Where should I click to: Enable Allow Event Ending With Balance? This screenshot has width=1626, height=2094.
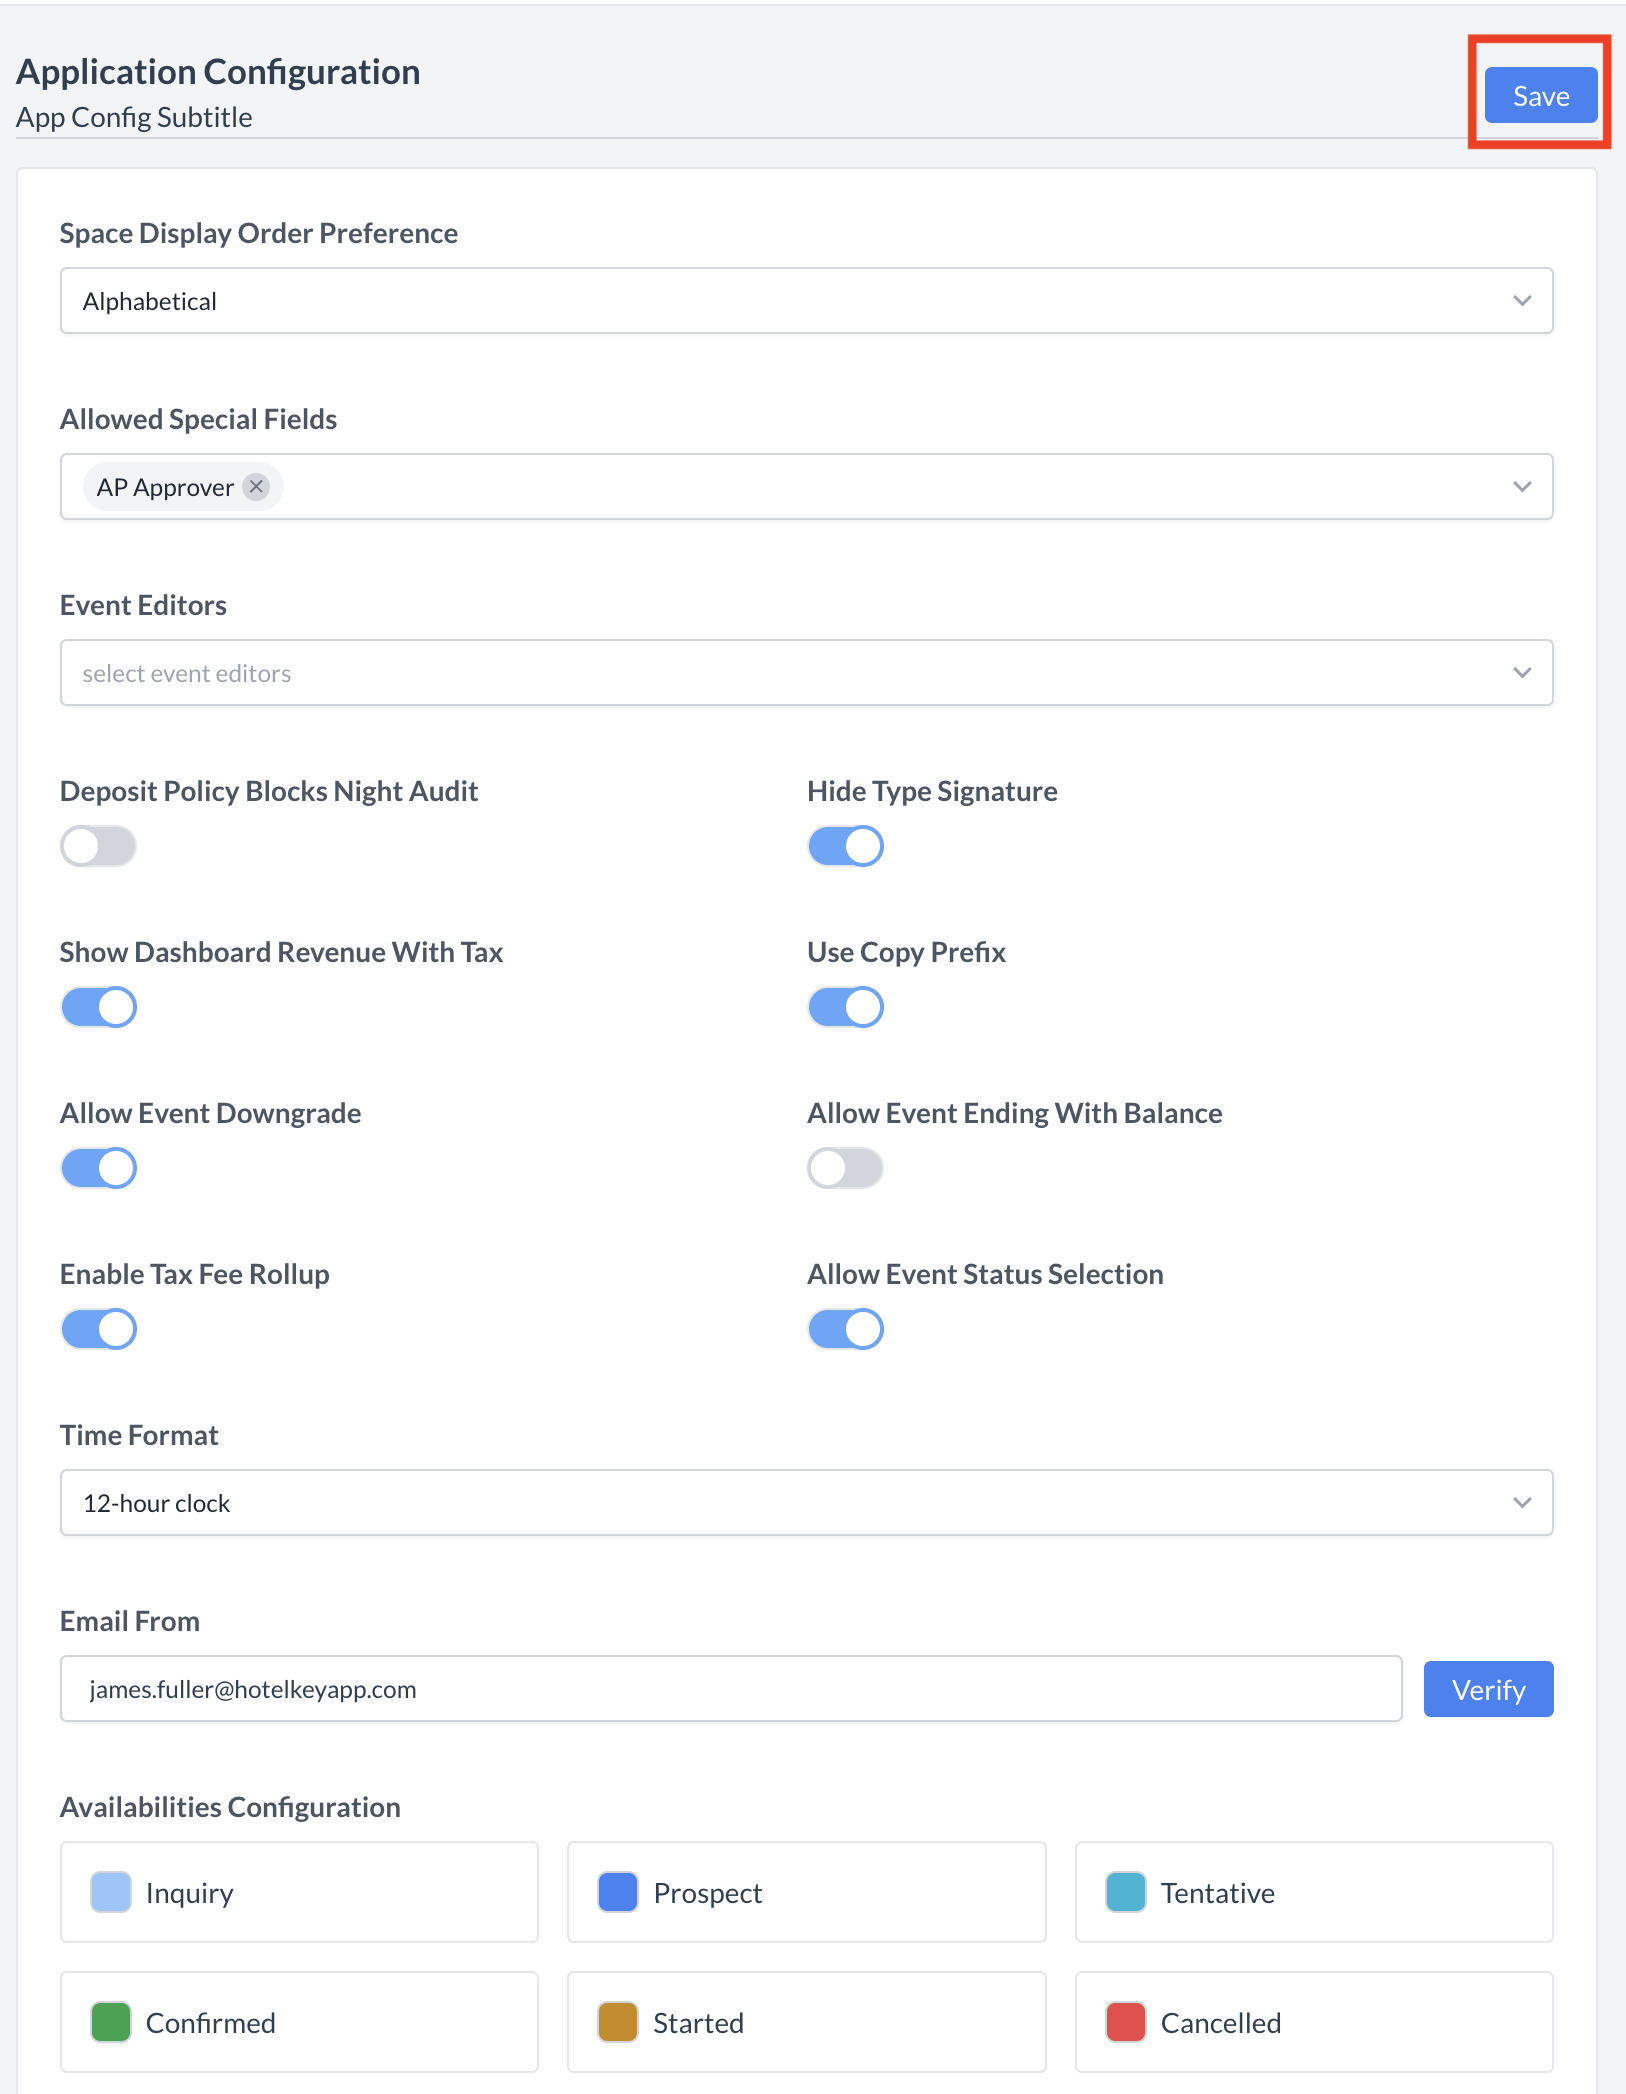coord(845,1167)
